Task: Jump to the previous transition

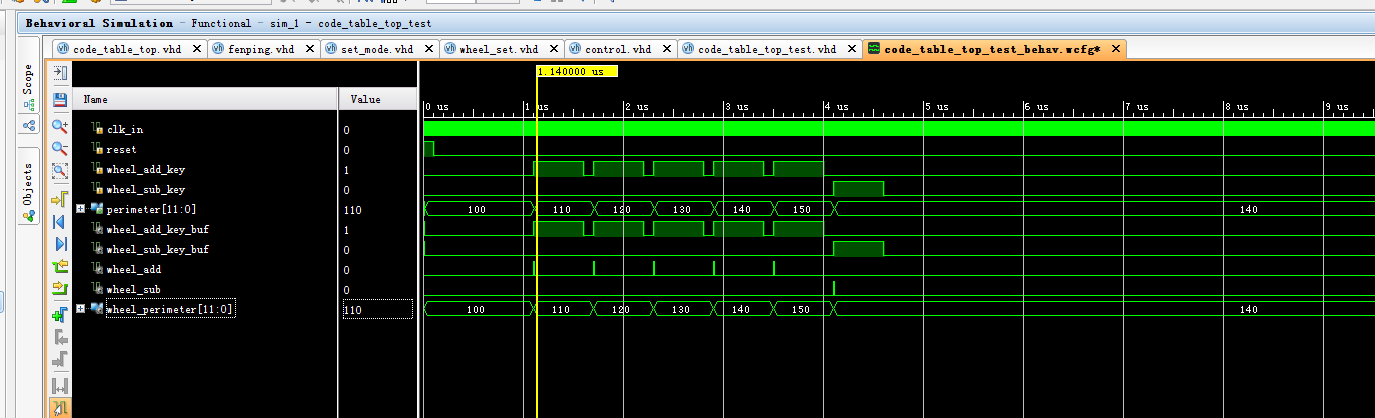Action: [59, 267]
